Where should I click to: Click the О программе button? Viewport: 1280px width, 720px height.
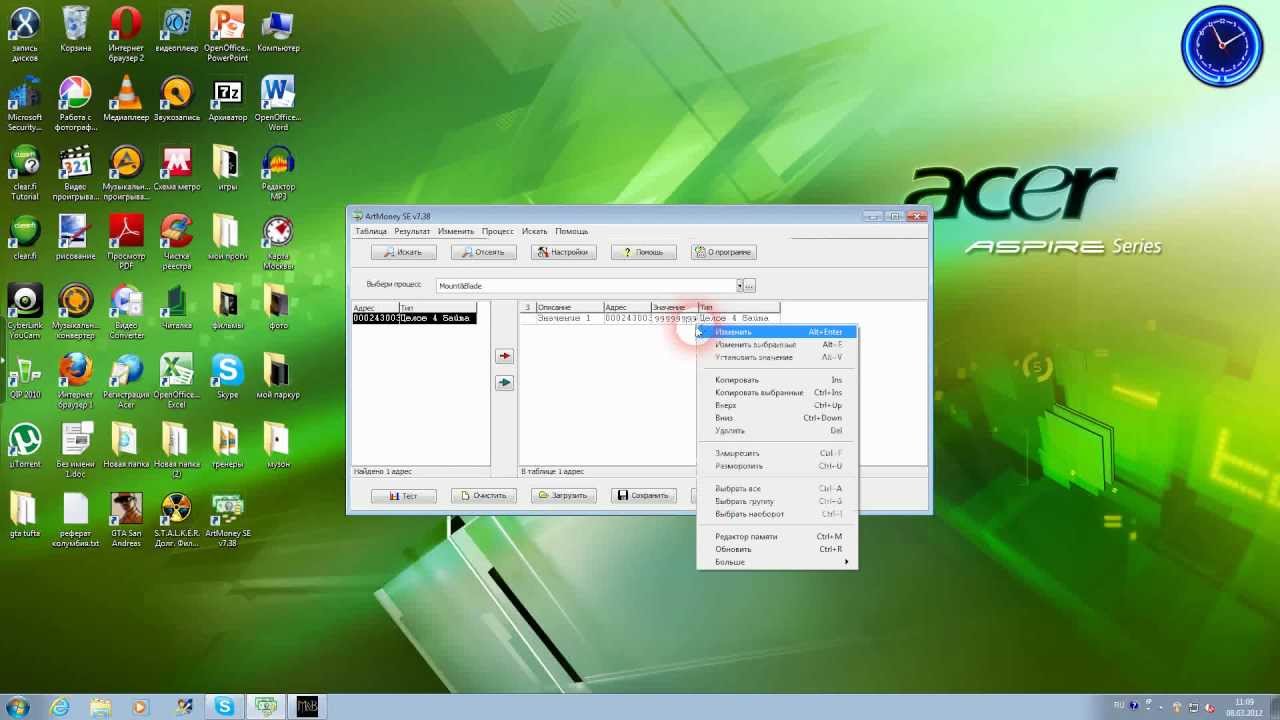coord(723,252)
